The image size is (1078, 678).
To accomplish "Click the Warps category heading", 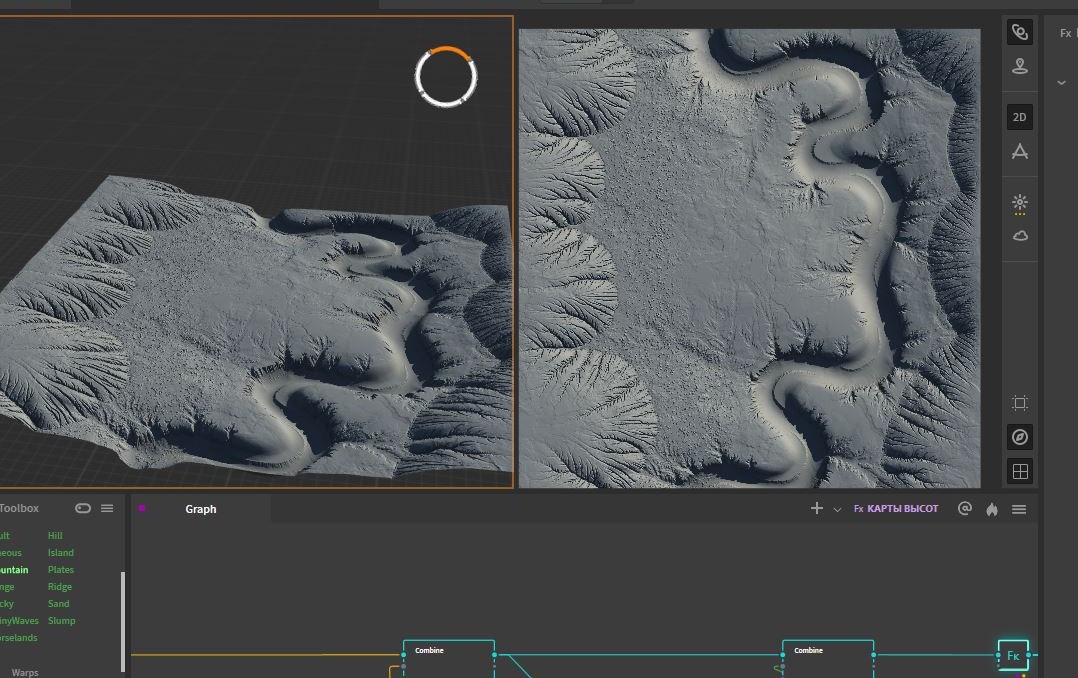I will [x=25, y=672].
